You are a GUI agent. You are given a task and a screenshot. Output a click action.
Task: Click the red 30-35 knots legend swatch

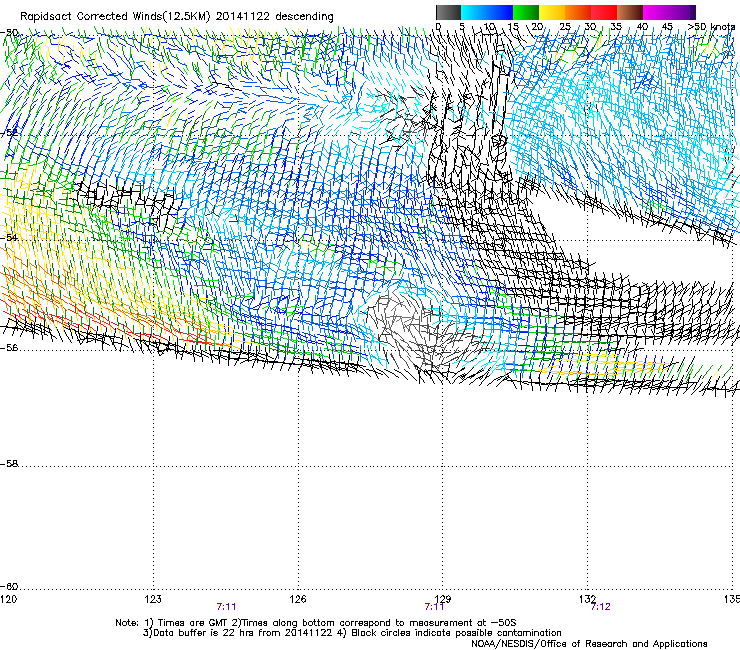[604, 12]
